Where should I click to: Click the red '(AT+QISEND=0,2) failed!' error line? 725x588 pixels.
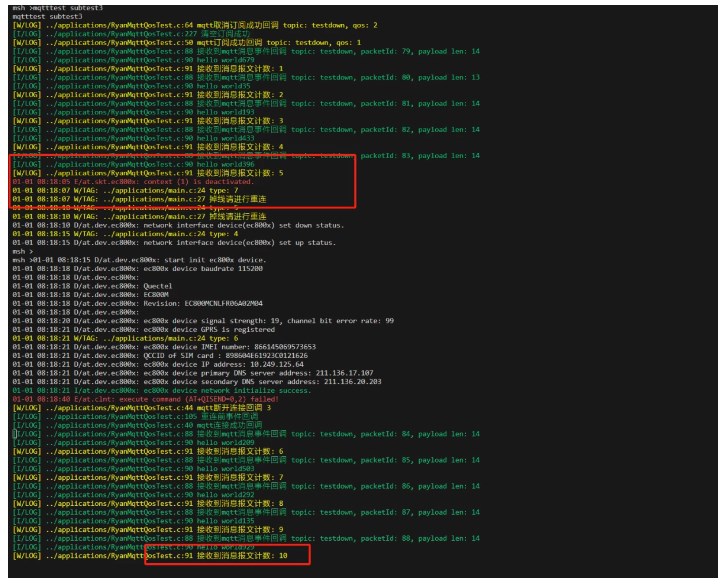pos(146,399)
